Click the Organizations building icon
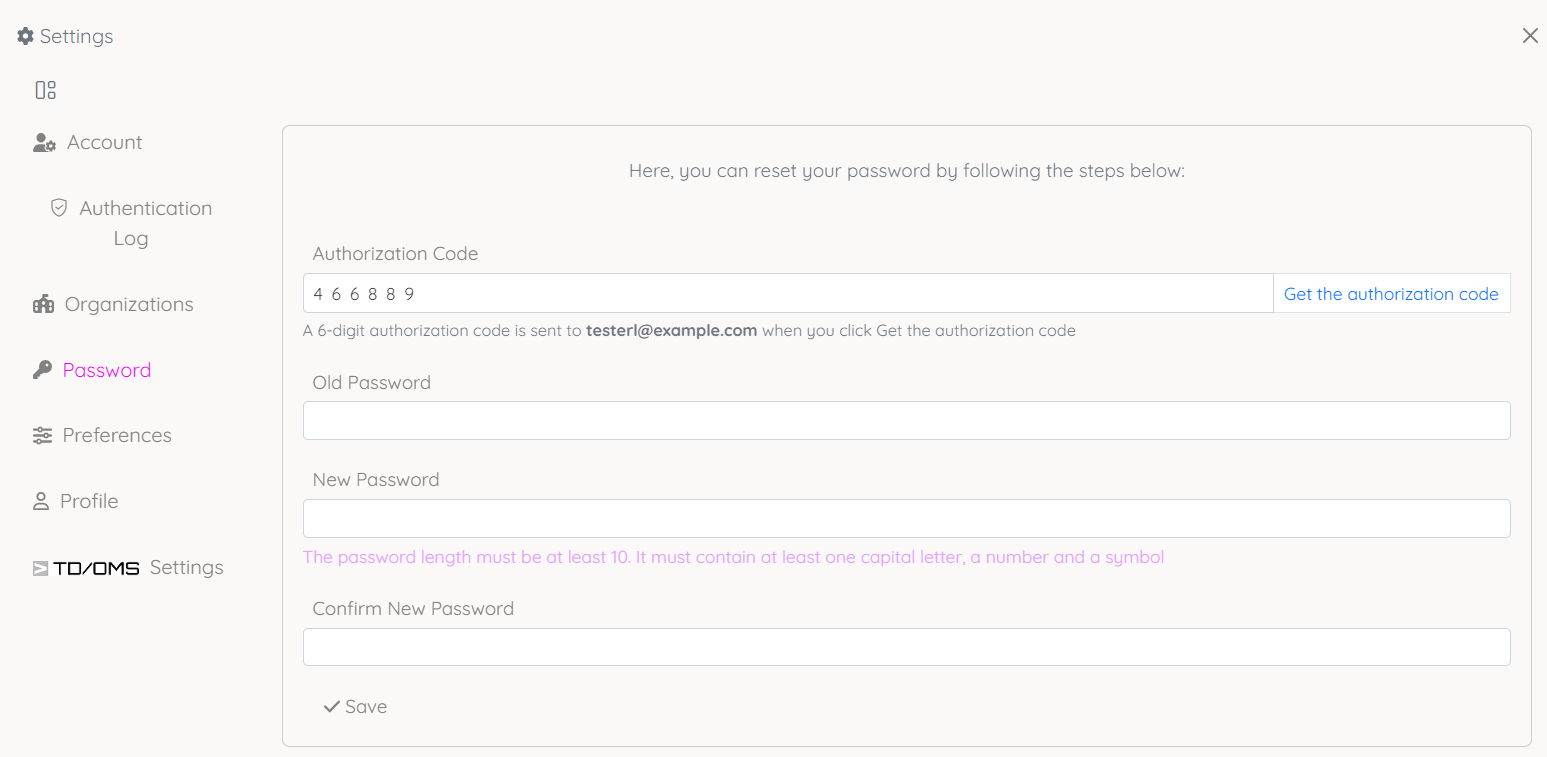Screen dimensions: 1547x757 tap(43, 305)
